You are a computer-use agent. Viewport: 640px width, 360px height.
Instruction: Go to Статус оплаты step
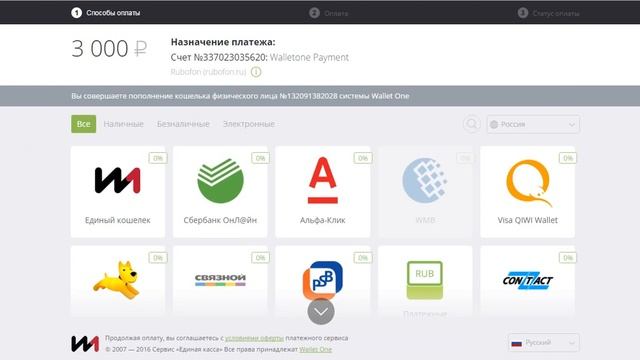556,13
